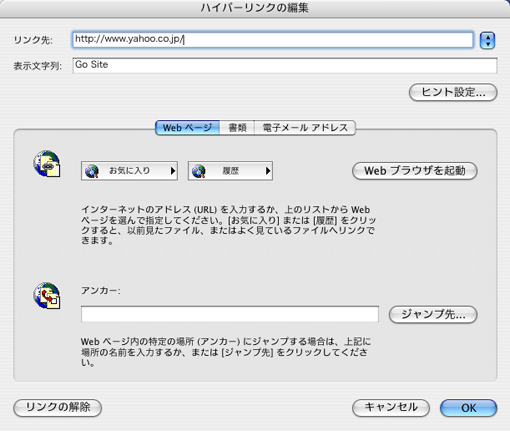Click the キャンセル button
This screenshot has width=510, height=431.
click(x=391, y=407)
